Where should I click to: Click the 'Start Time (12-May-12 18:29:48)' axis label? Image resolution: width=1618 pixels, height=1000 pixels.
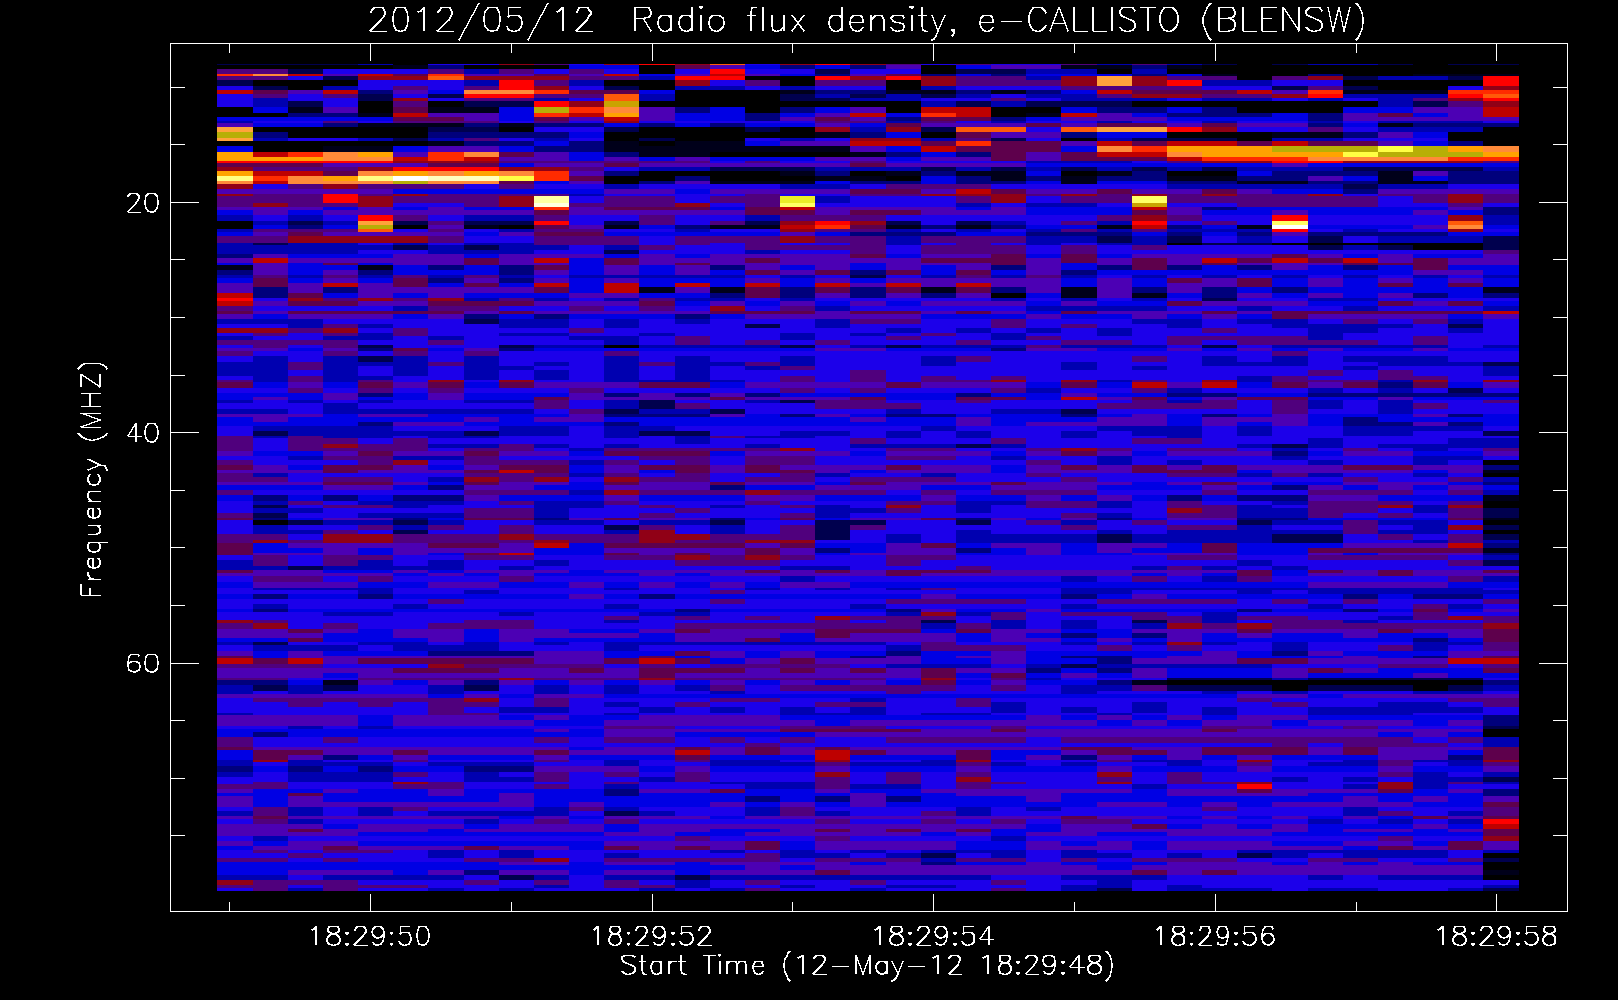867,966
